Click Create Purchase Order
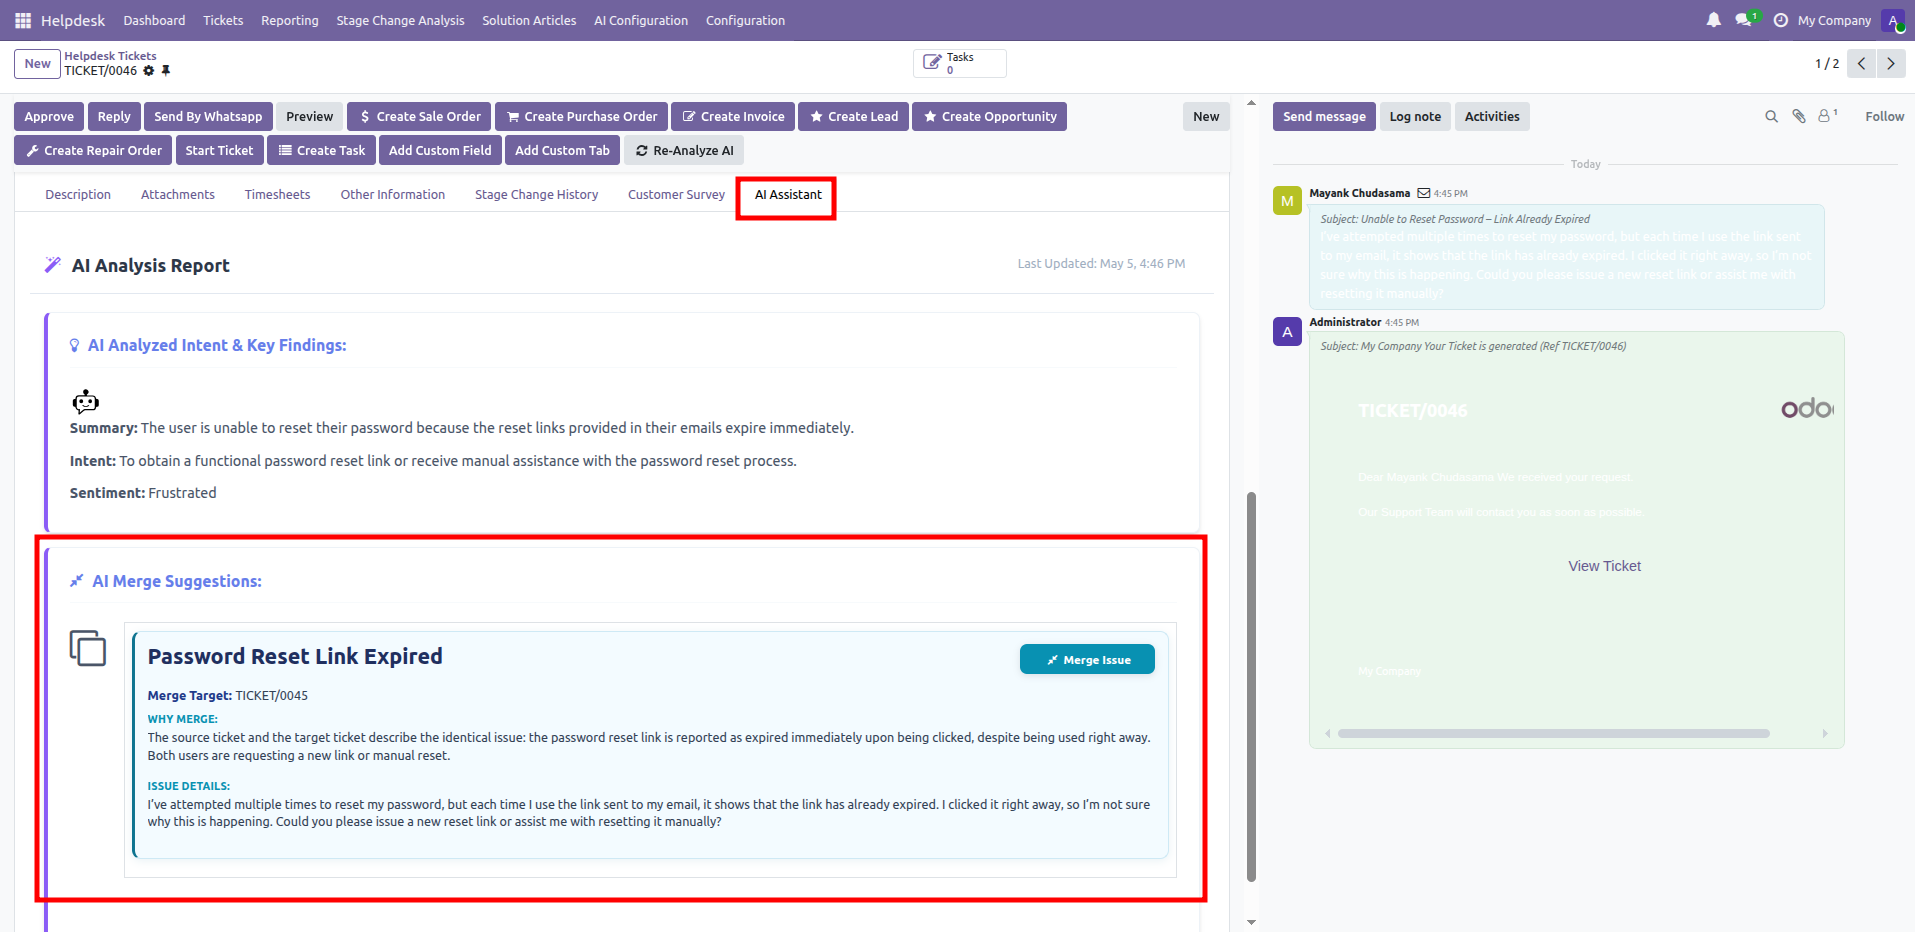The height and width of the screenshot is (932, 1915). tap(581, 116)
